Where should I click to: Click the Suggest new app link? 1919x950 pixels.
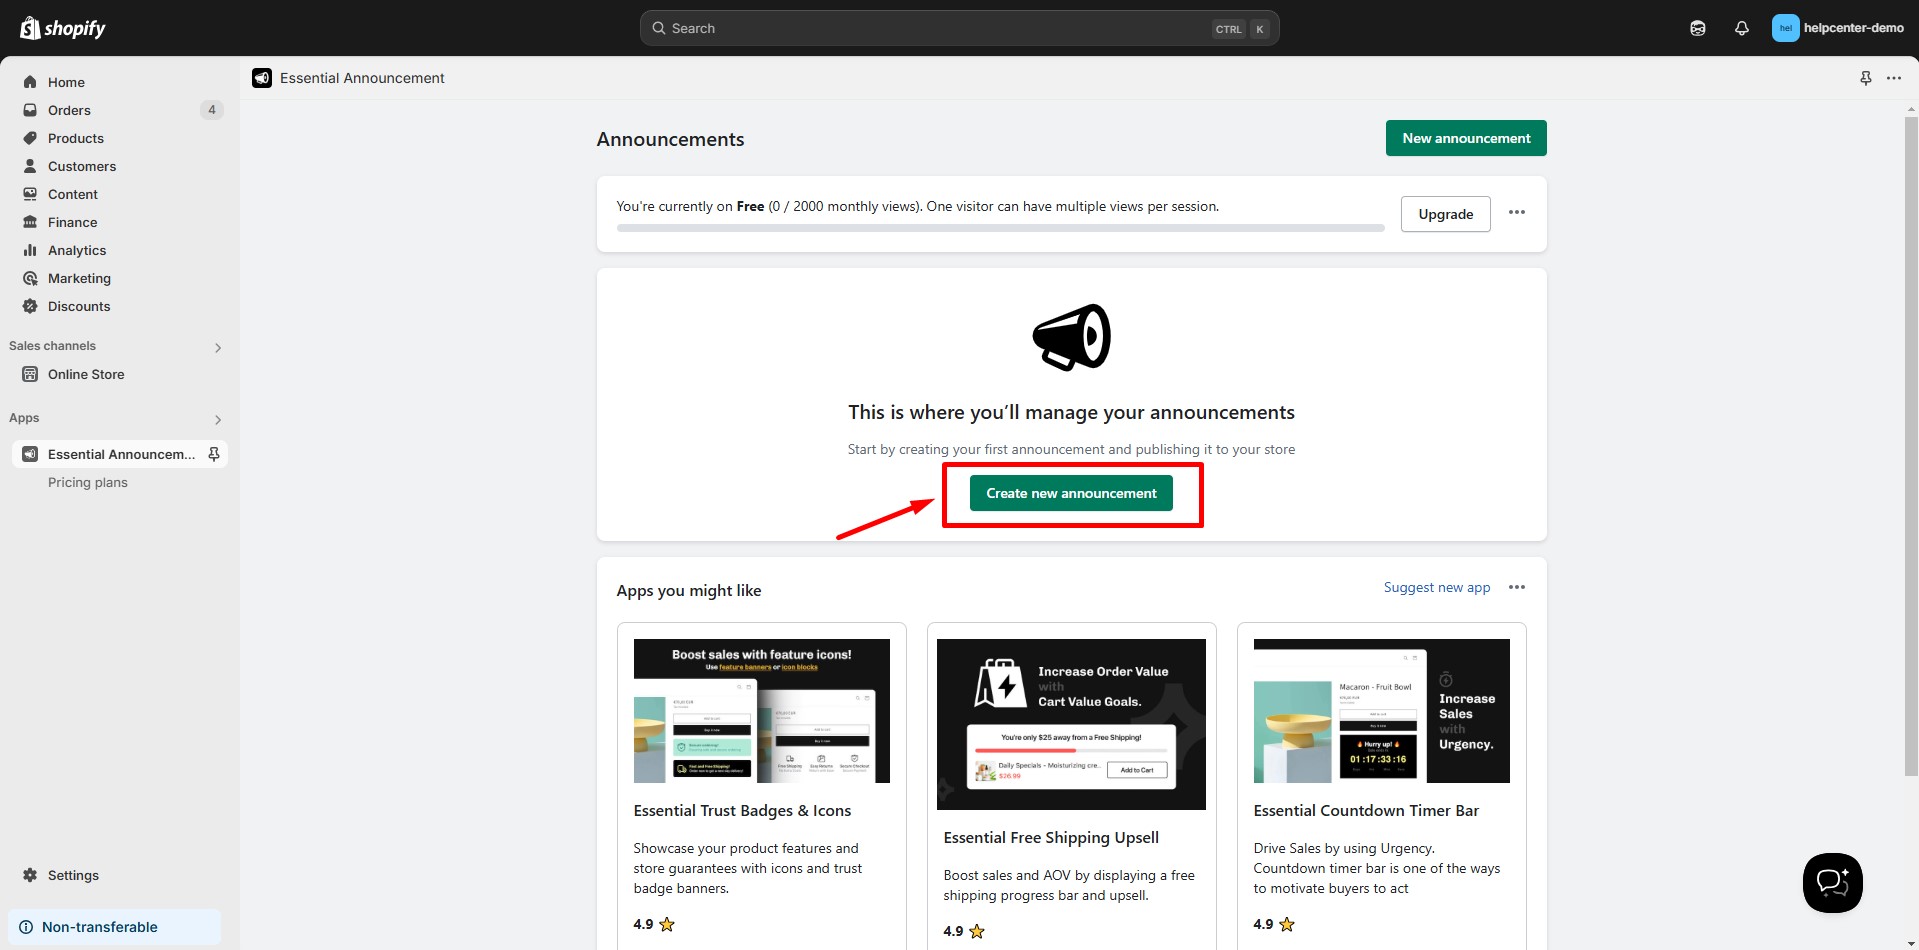(x=1436, y=587)
